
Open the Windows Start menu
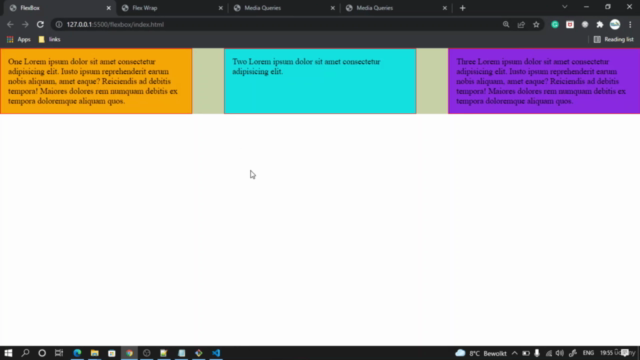[x=8, y=353]
